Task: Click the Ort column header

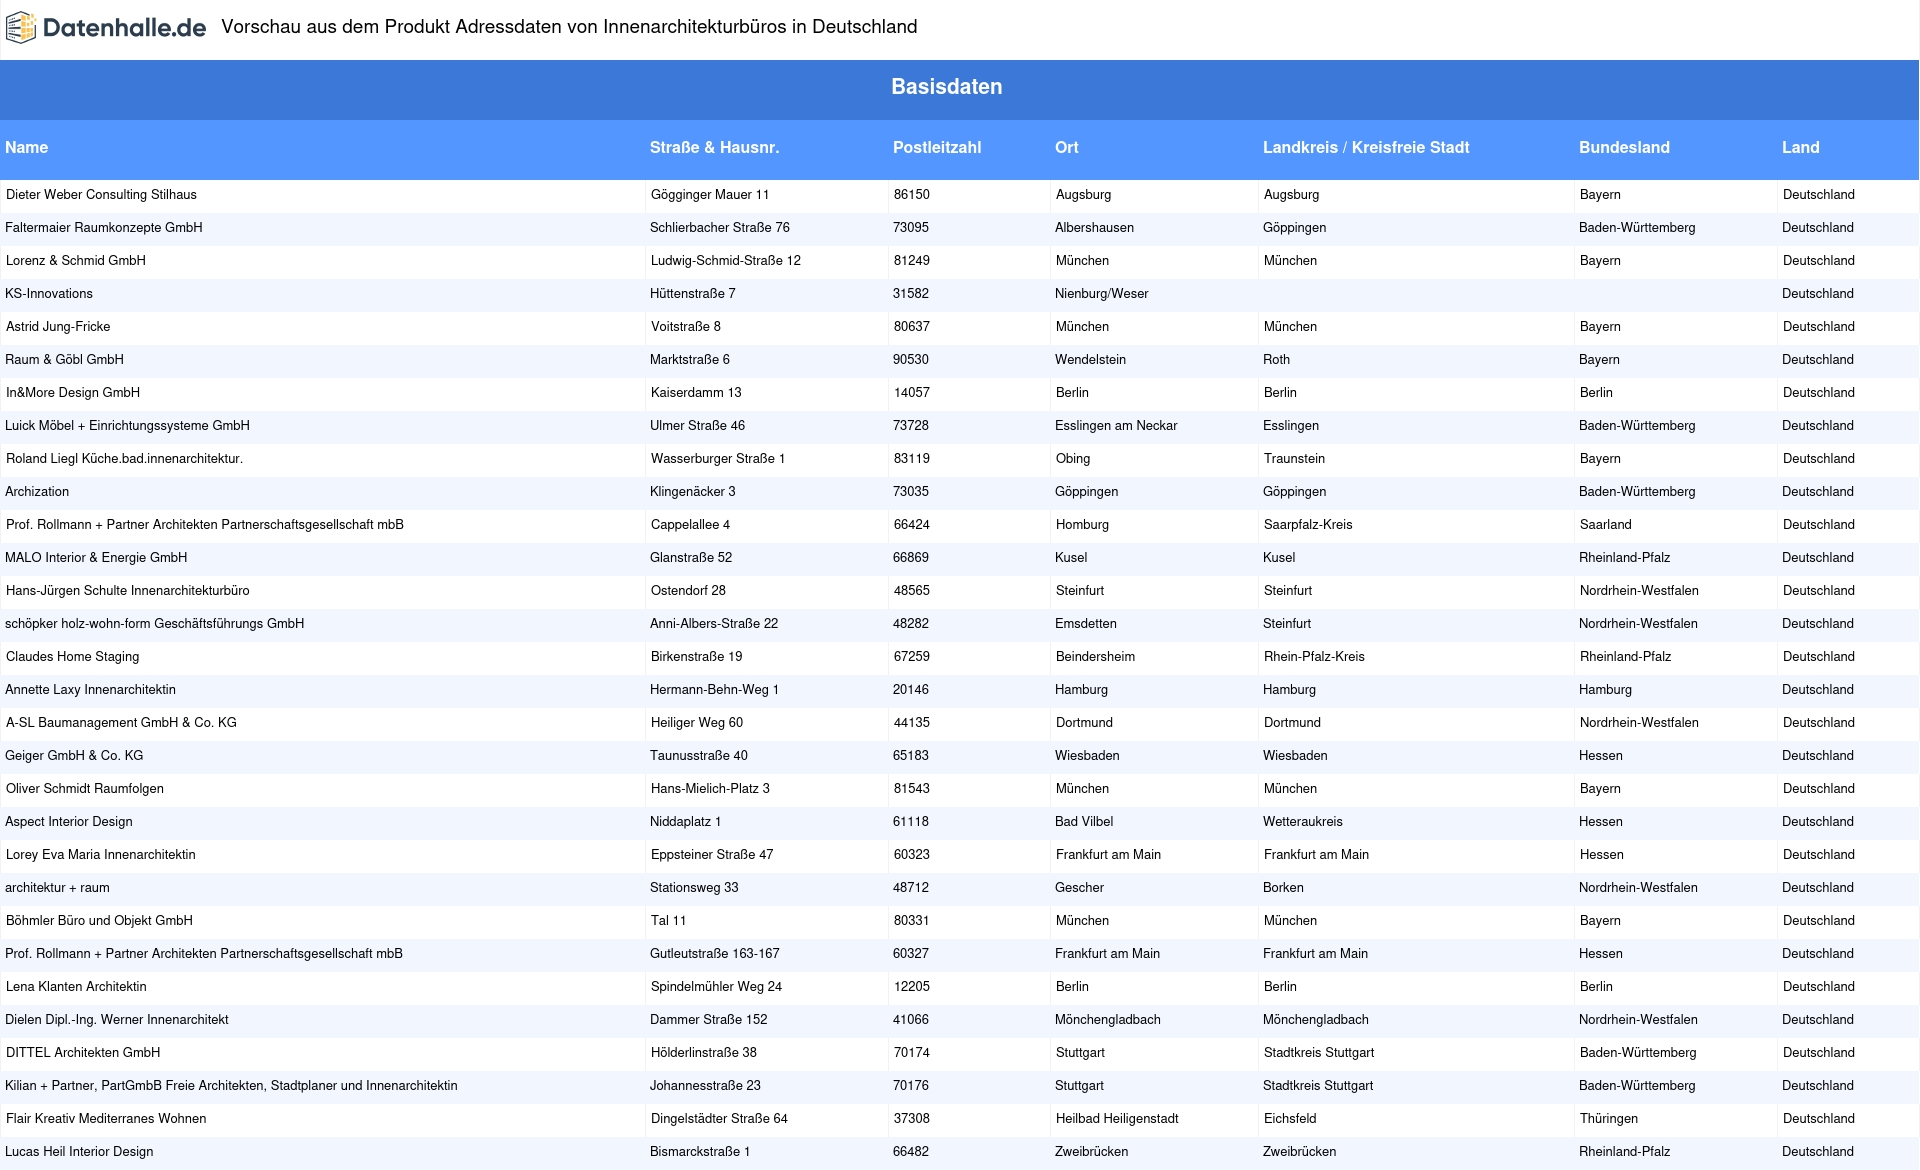Action: pyautogui.click(x=1066, y=147)
